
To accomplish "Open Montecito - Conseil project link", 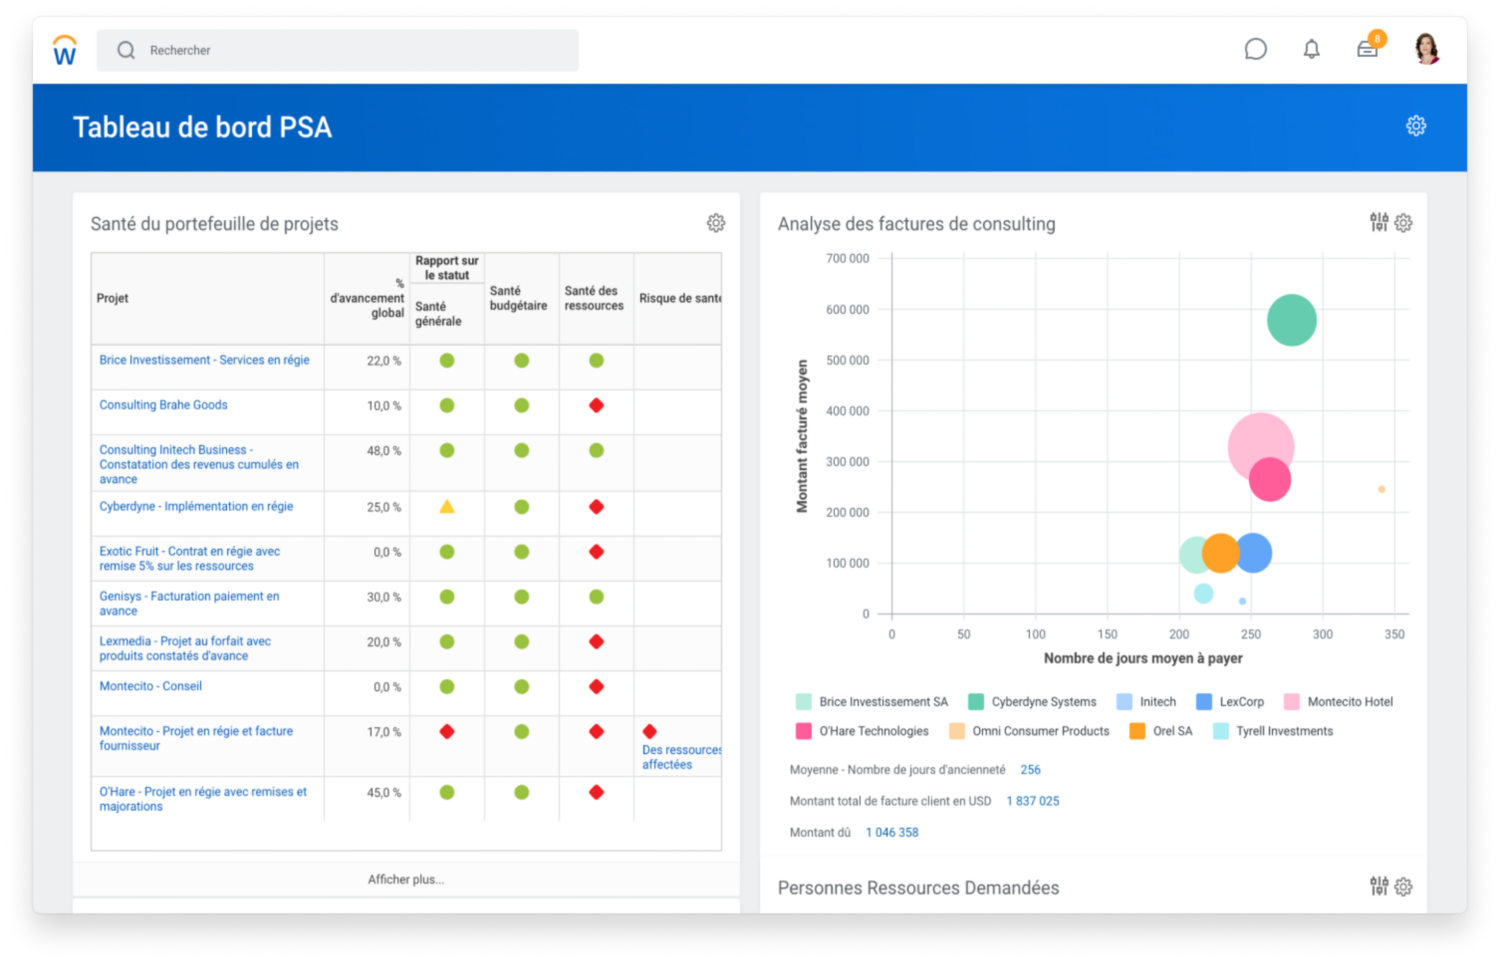I will (150, 686).
